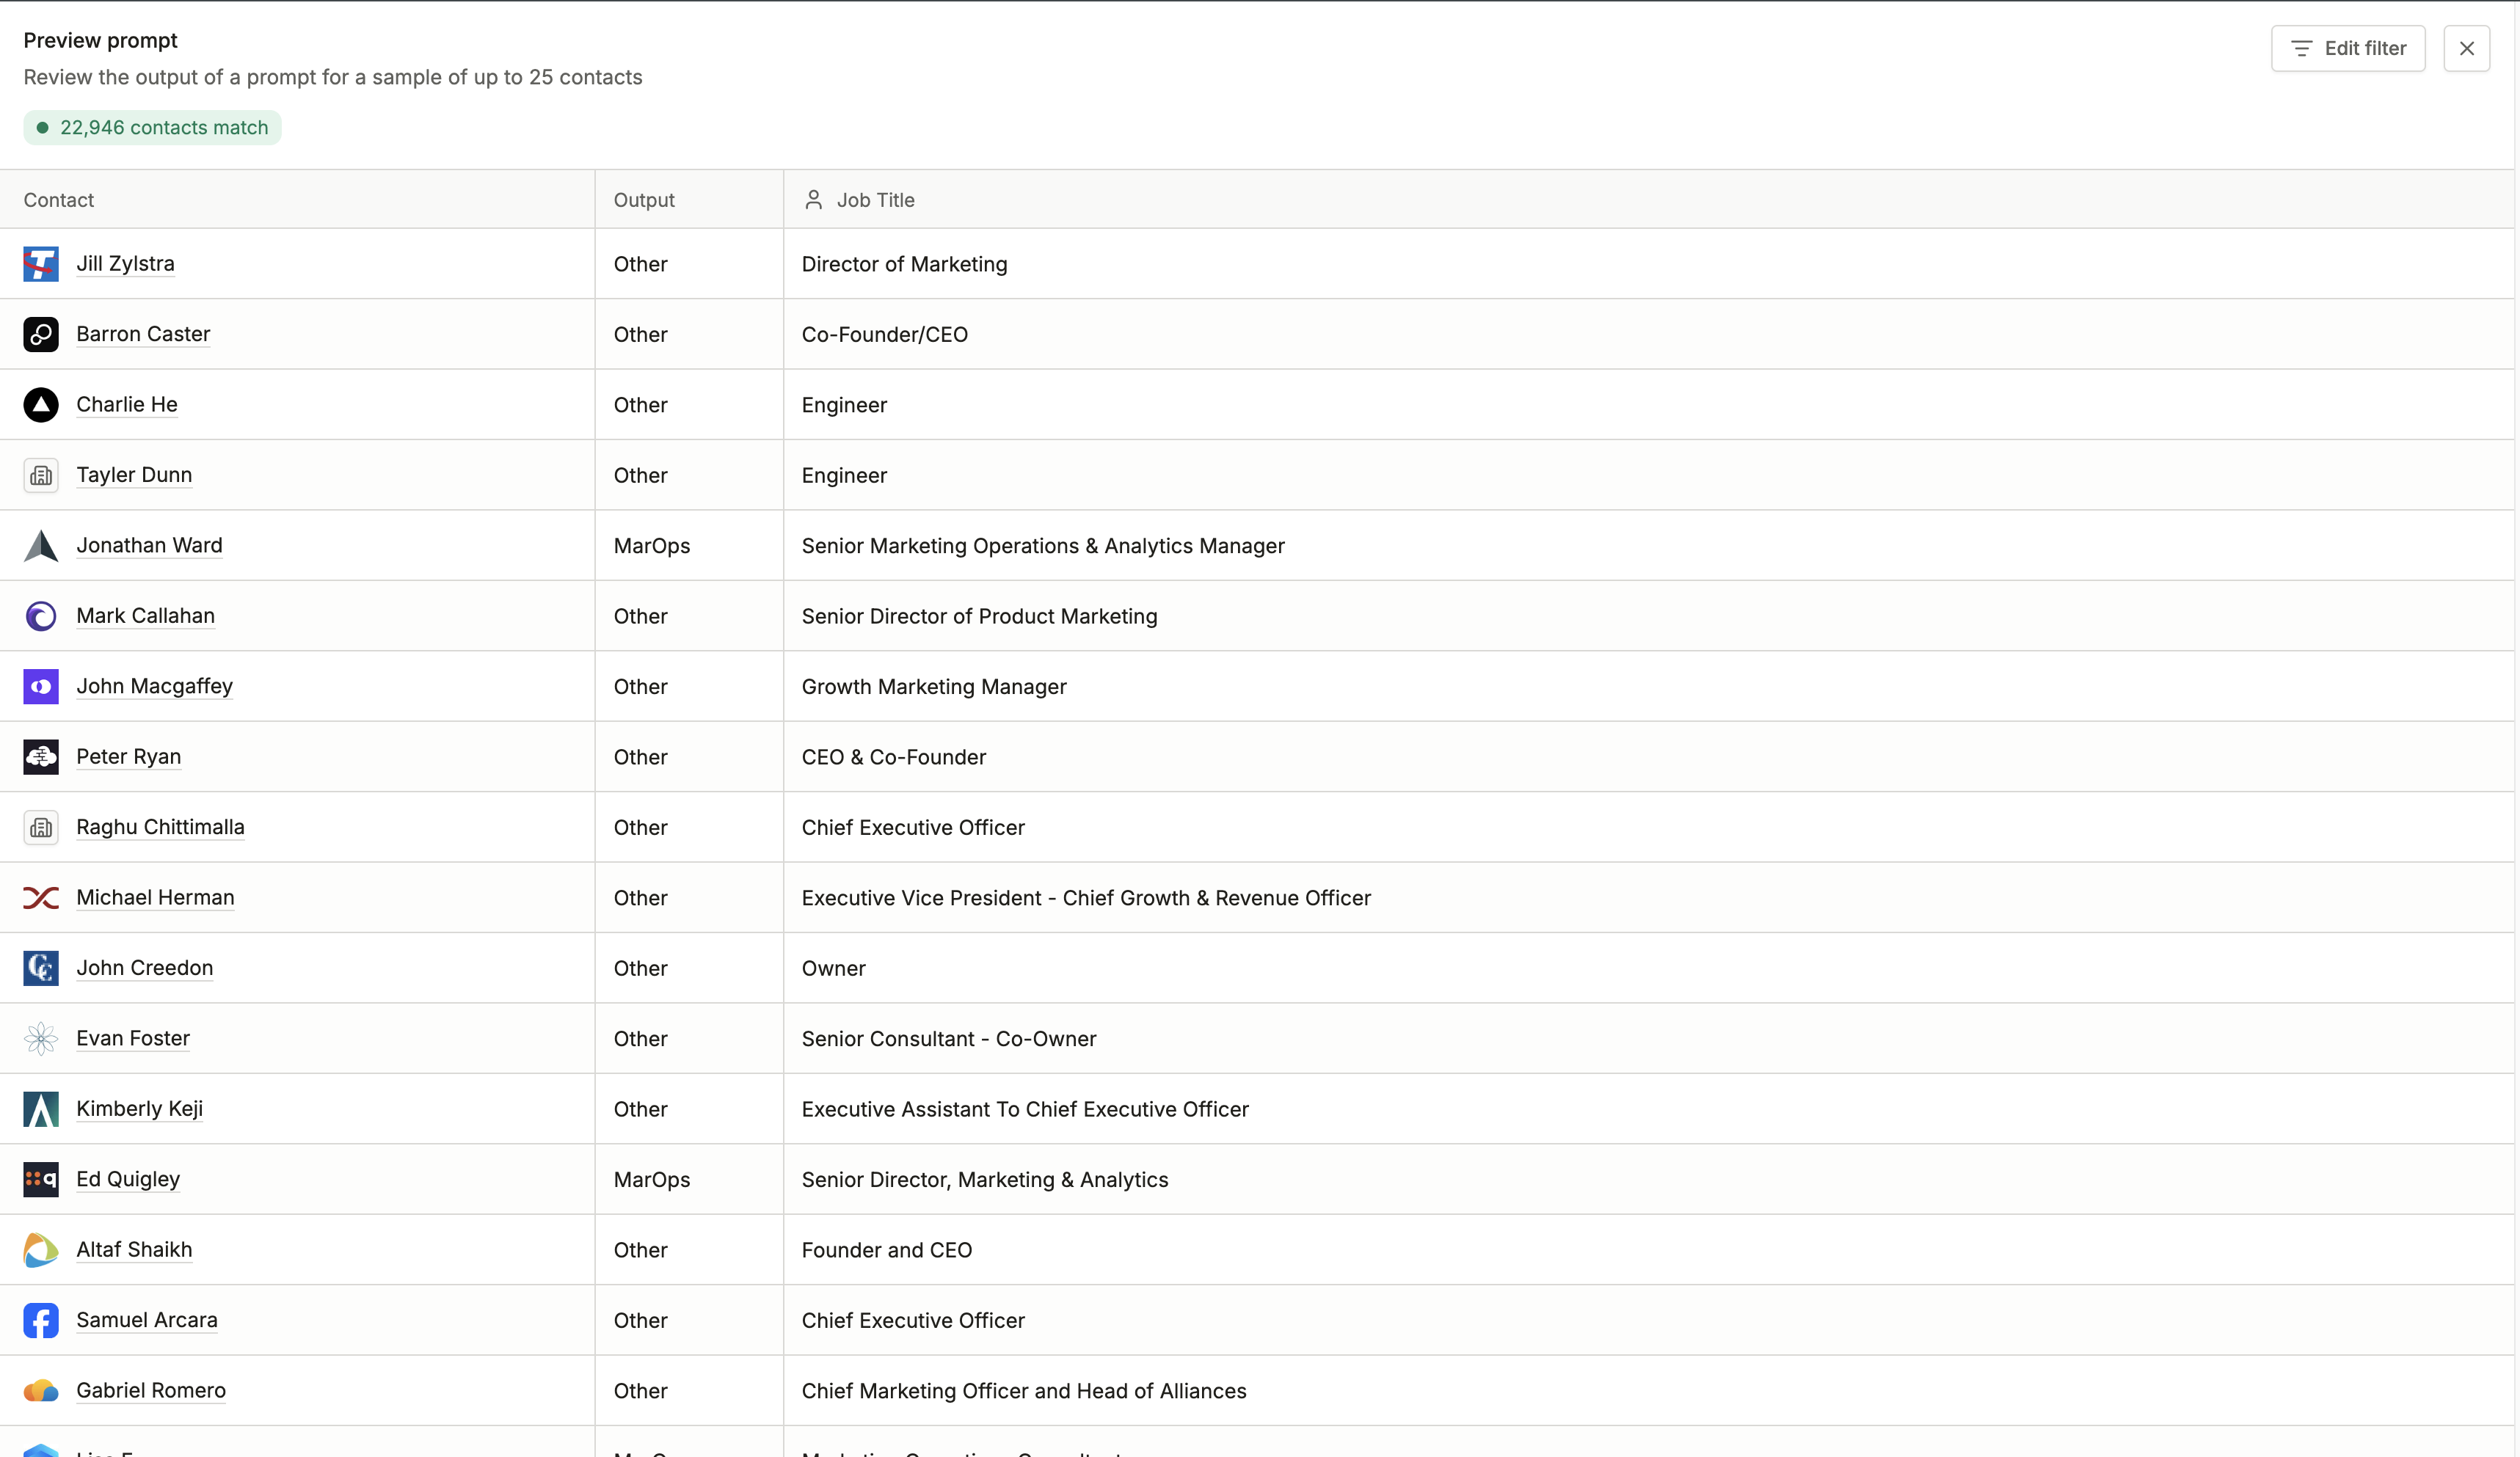The image size is (2520, 1457).
Task: Select the Output column header
Action: 644,199
